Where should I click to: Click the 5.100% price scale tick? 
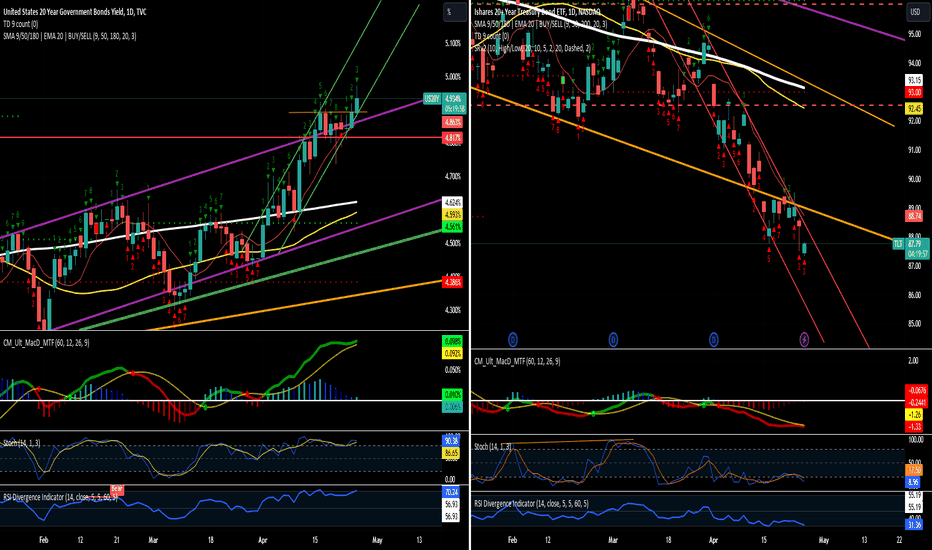453,43
